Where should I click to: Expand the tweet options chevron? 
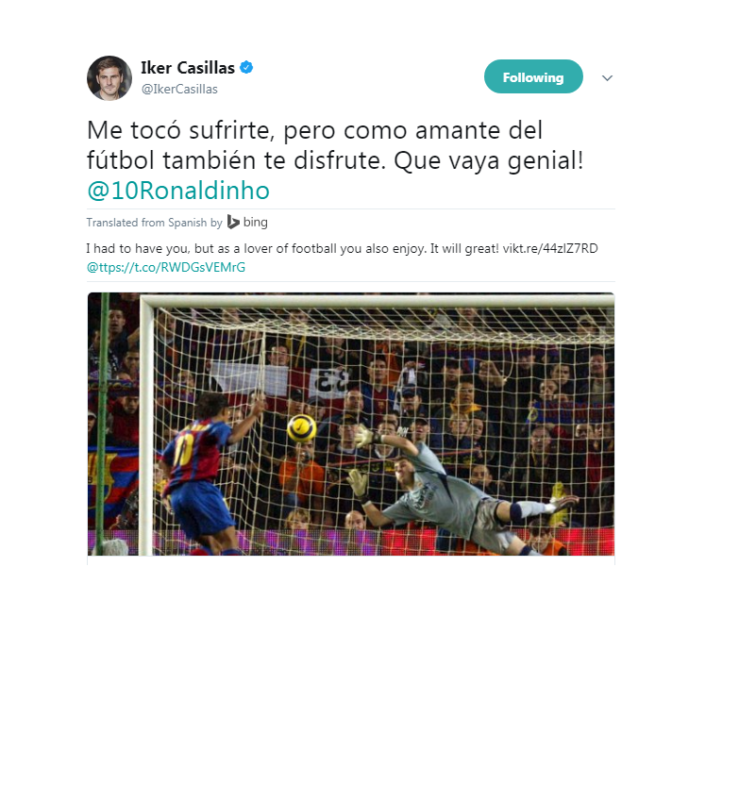coord(607,78)
